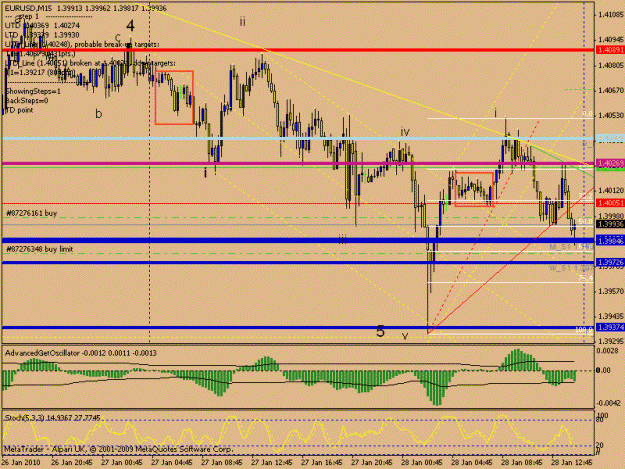Screen dimensions: 625x469
Task: Click the 1.39295 price scale value
Action: 611,341
